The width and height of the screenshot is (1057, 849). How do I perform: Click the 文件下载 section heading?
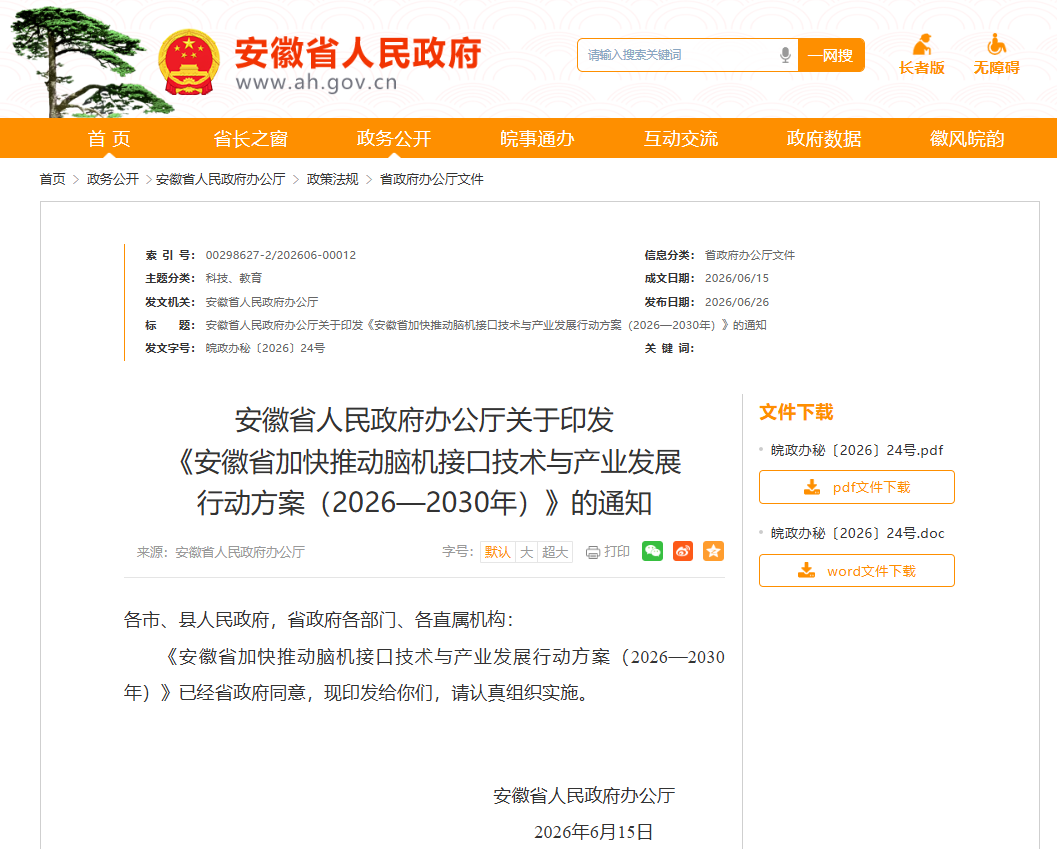(x=796, y=412)
